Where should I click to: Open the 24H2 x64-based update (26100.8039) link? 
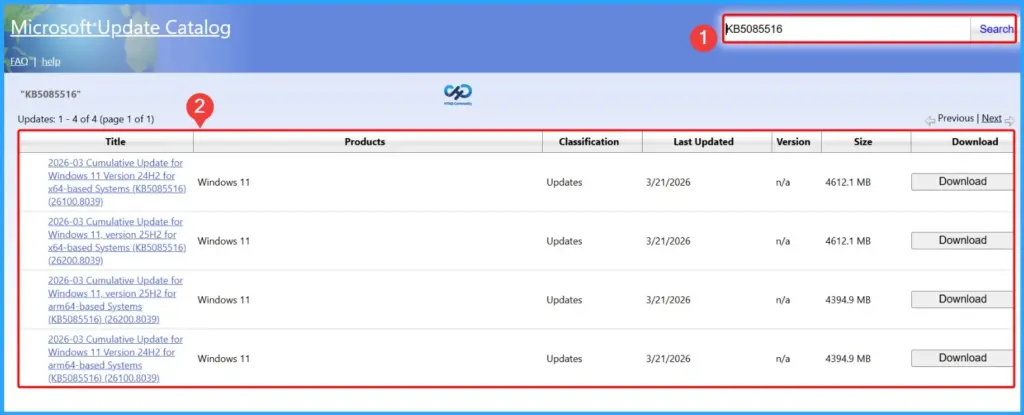coord(116,182)
